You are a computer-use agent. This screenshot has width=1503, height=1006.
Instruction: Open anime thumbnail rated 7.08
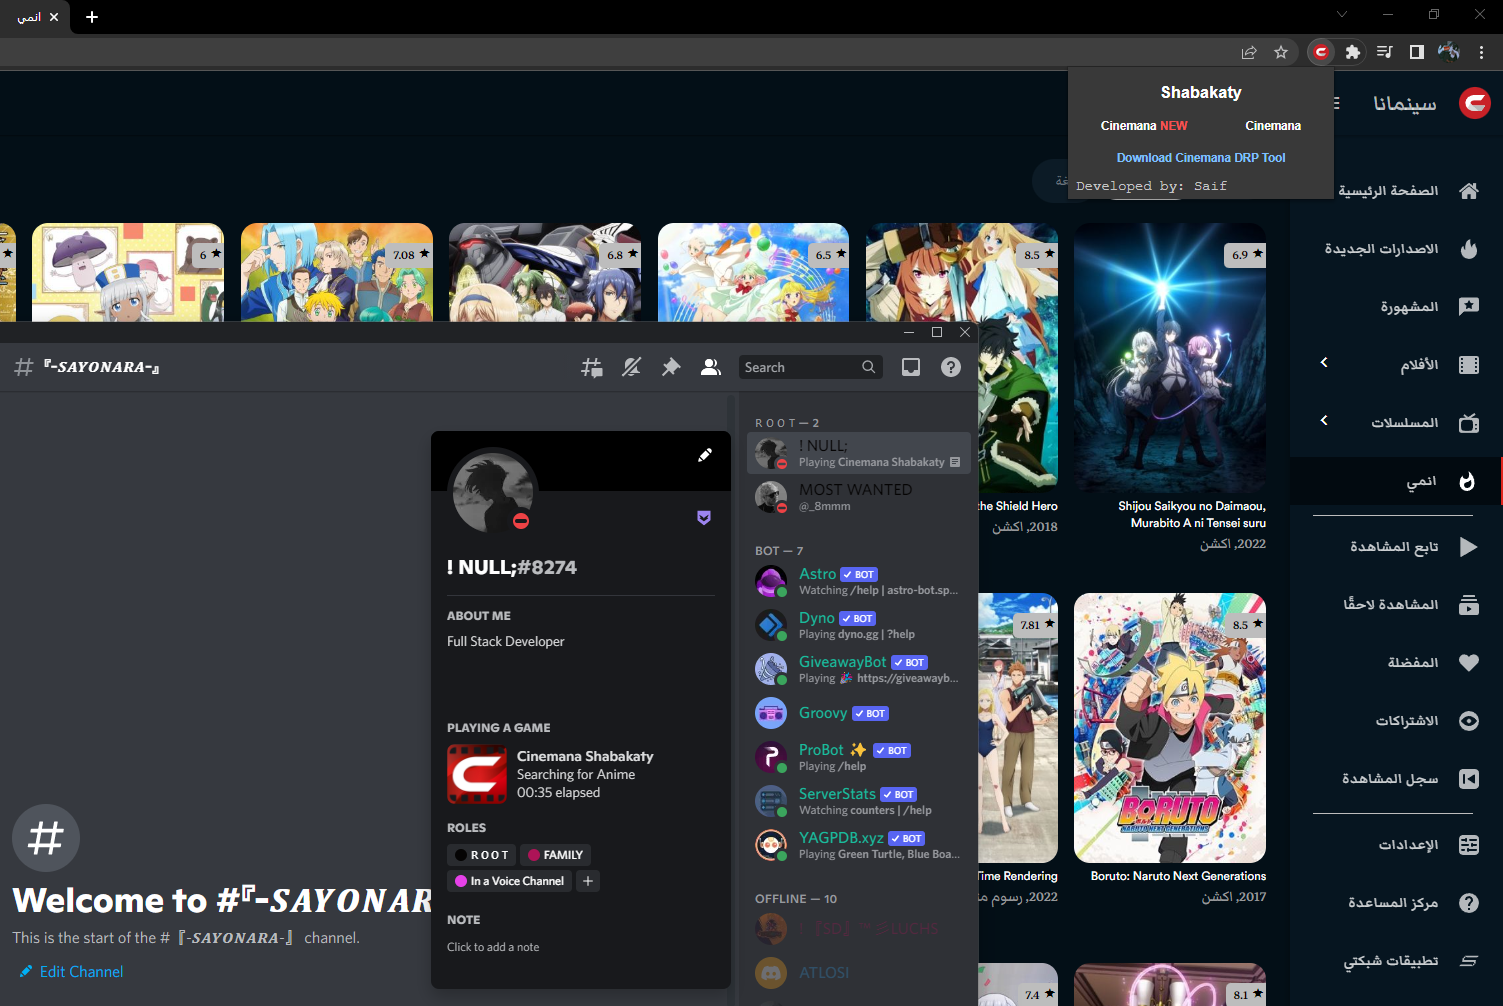(337, 272)
